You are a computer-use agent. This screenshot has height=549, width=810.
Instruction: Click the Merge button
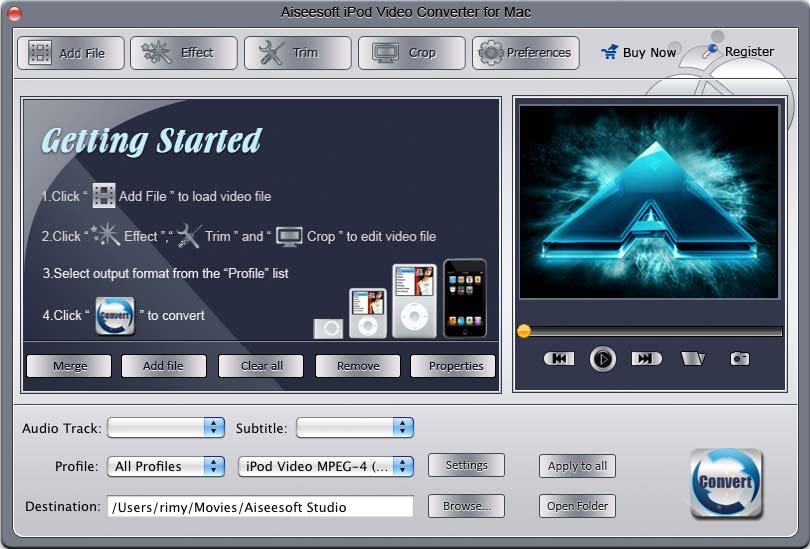click(x=70, y=366)
